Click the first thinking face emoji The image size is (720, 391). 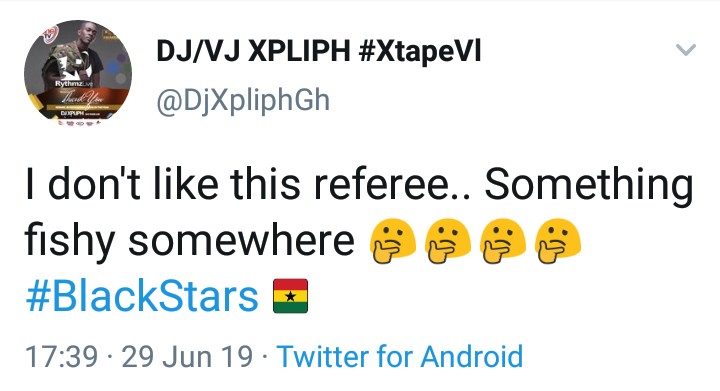coord(393,241)
